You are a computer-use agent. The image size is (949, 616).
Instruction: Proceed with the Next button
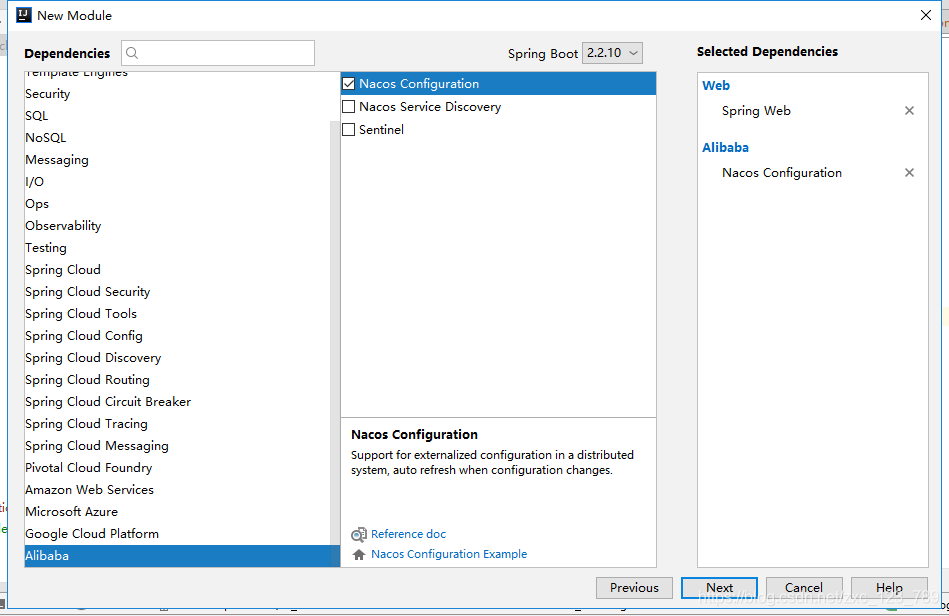tap(719, 588)
